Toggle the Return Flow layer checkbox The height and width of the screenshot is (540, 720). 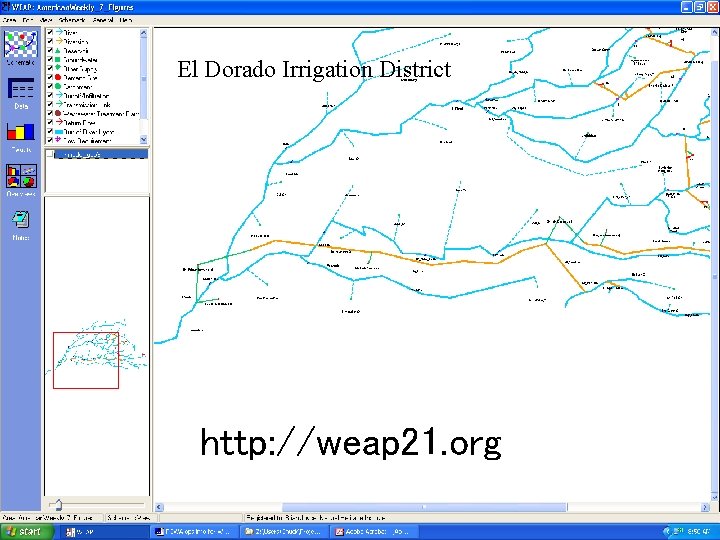pyautogui.click(x=50, y=122)
